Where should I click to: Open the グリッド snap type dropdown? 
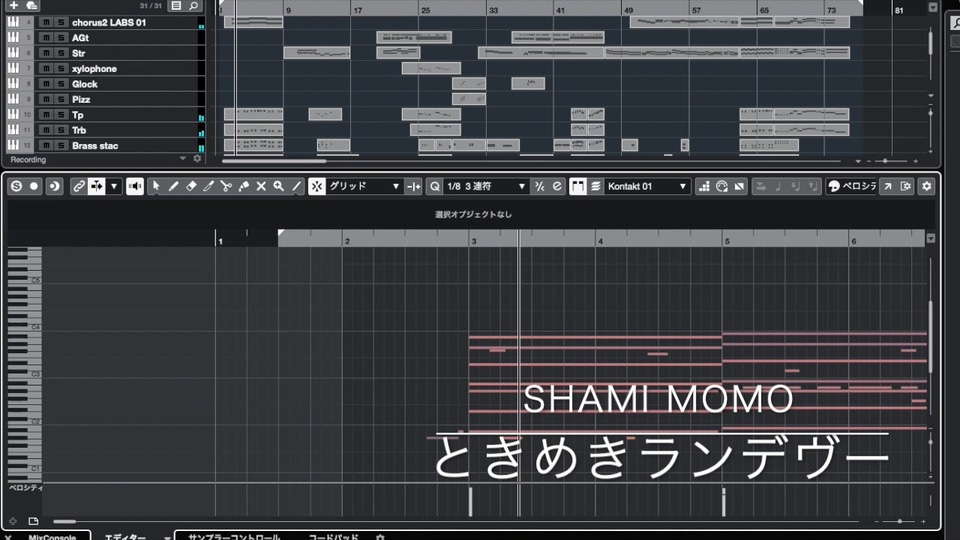pyautogui.click(x=365, y=186)
